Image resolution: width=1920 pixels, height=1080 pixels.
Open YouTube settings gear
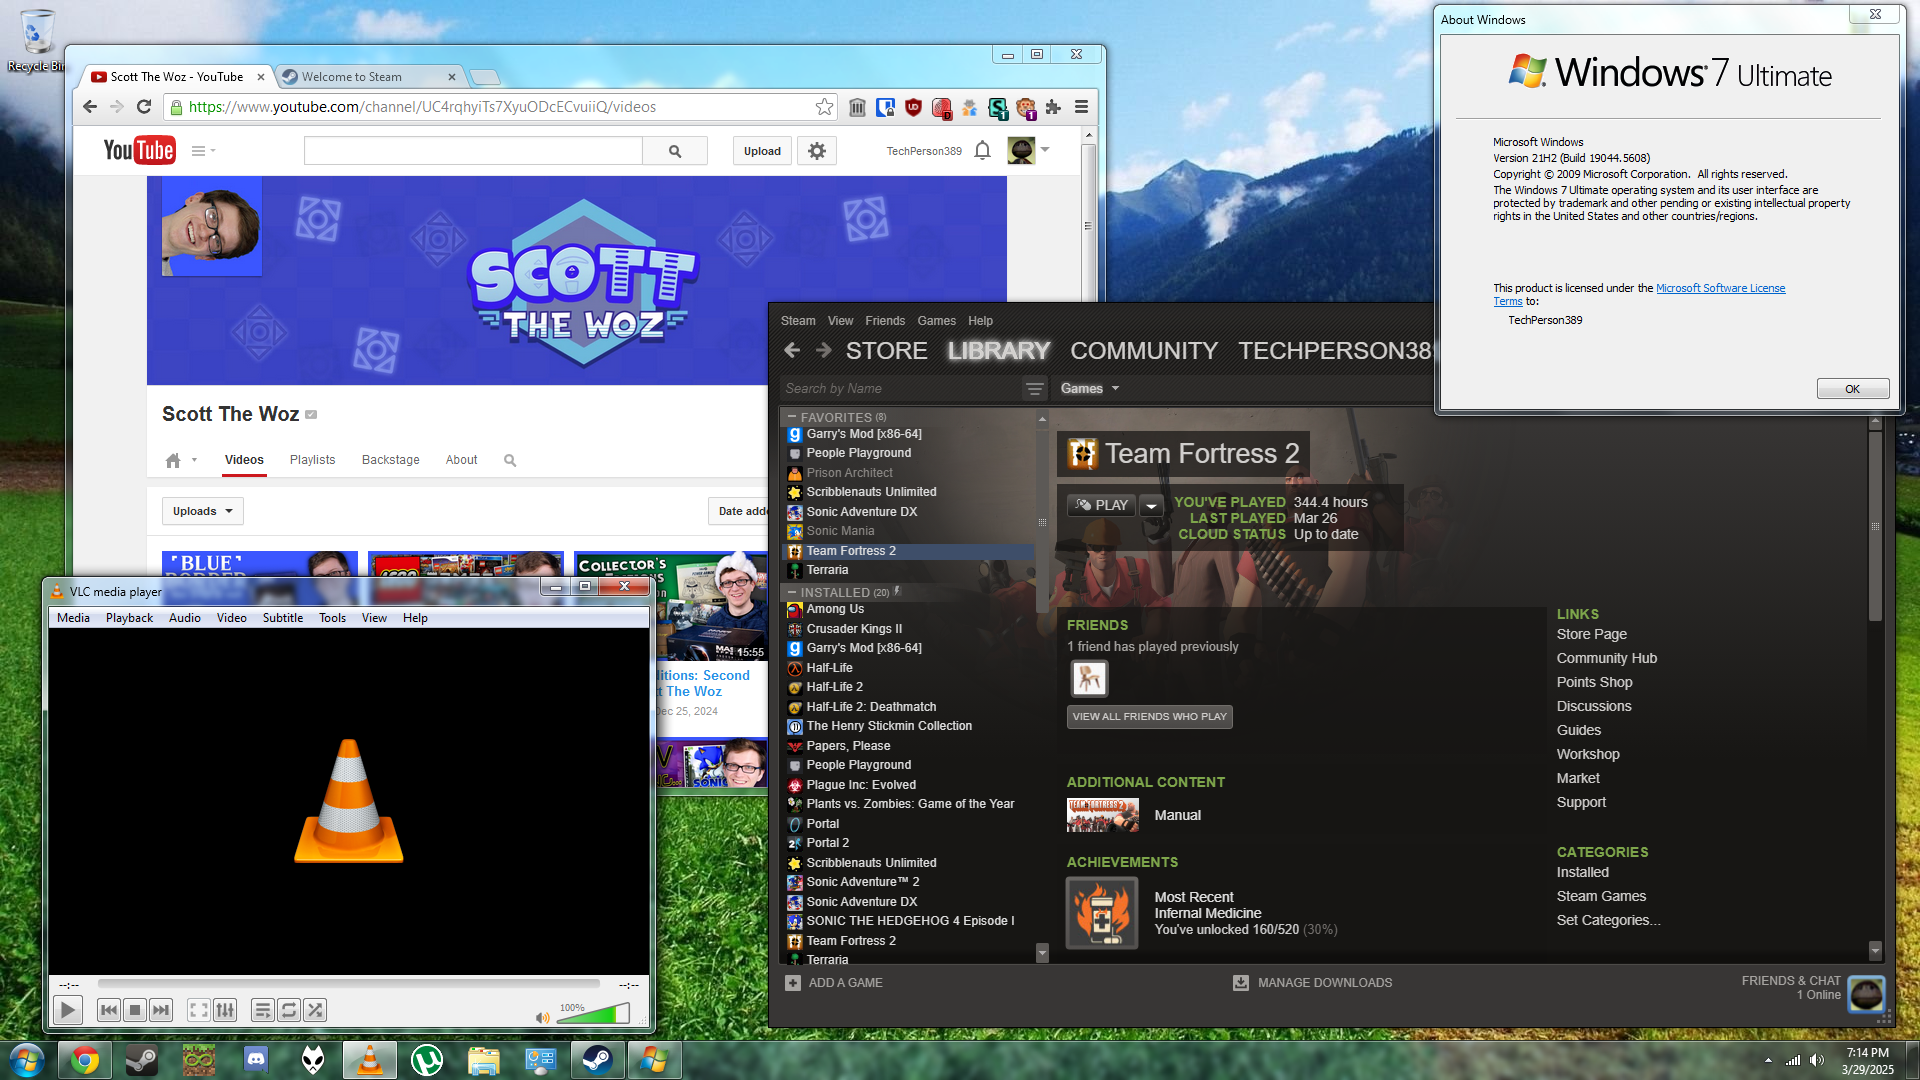tap(817, 151)
